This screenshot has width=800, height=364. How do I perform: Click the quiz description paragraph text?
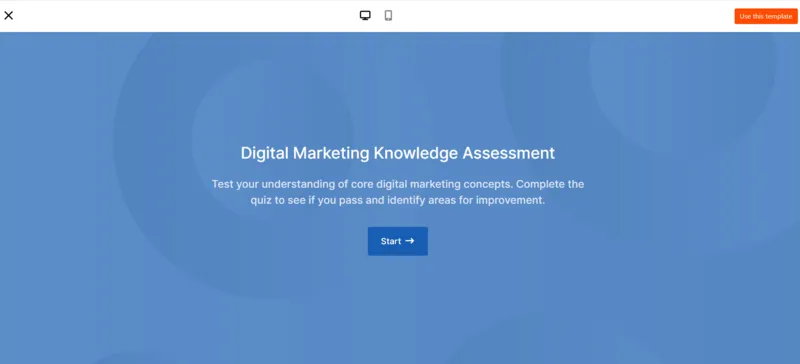(x=397, y=192)
